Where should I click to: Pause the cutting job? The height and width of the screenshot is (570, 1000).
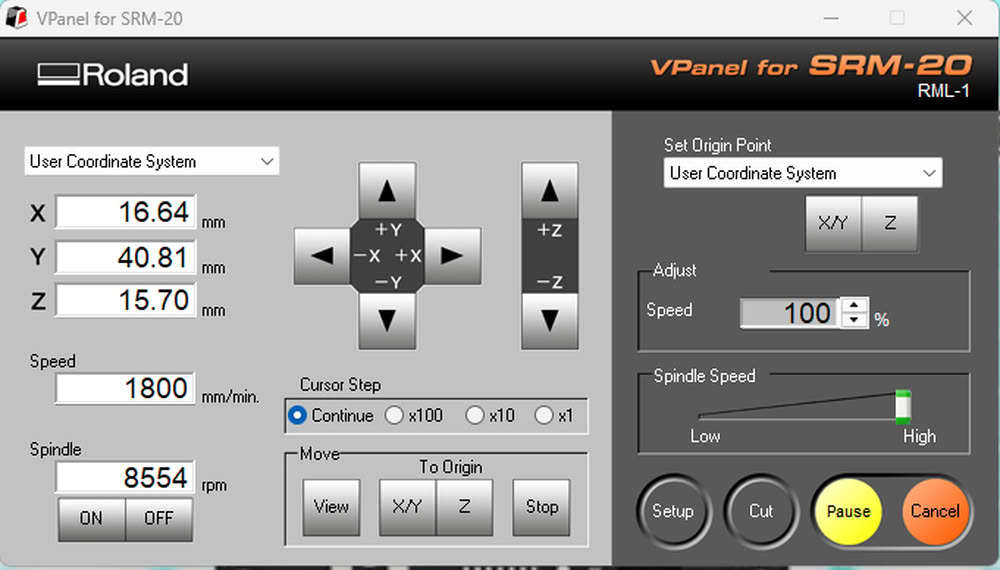pos(848,511)
